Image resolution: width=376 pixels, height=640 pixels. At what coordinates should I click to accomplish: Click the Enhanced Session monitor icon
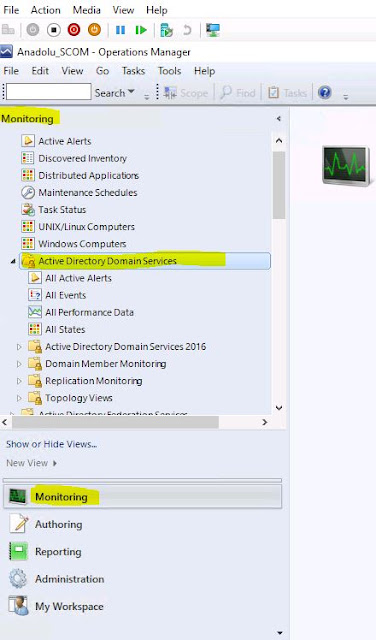coord(213,30)
